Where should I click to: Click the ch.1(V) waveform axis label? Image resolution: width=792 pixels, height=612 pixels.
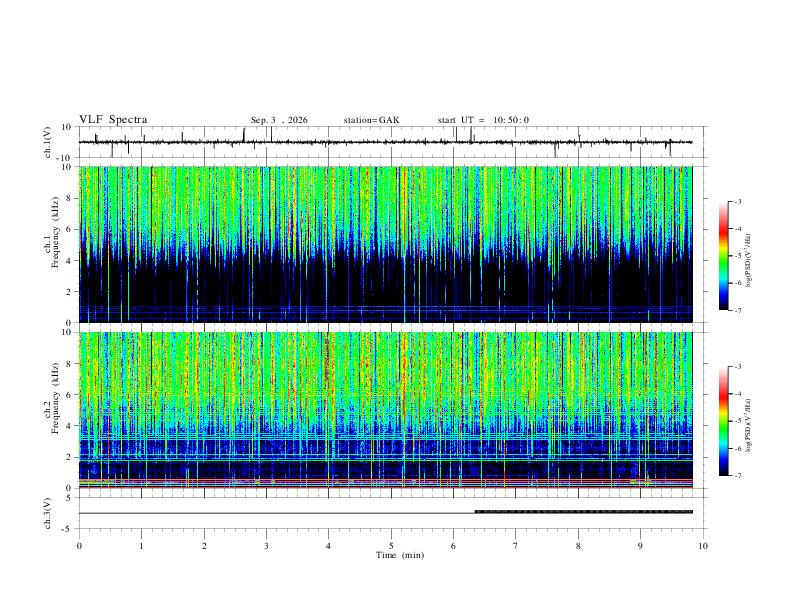(48, 142)
